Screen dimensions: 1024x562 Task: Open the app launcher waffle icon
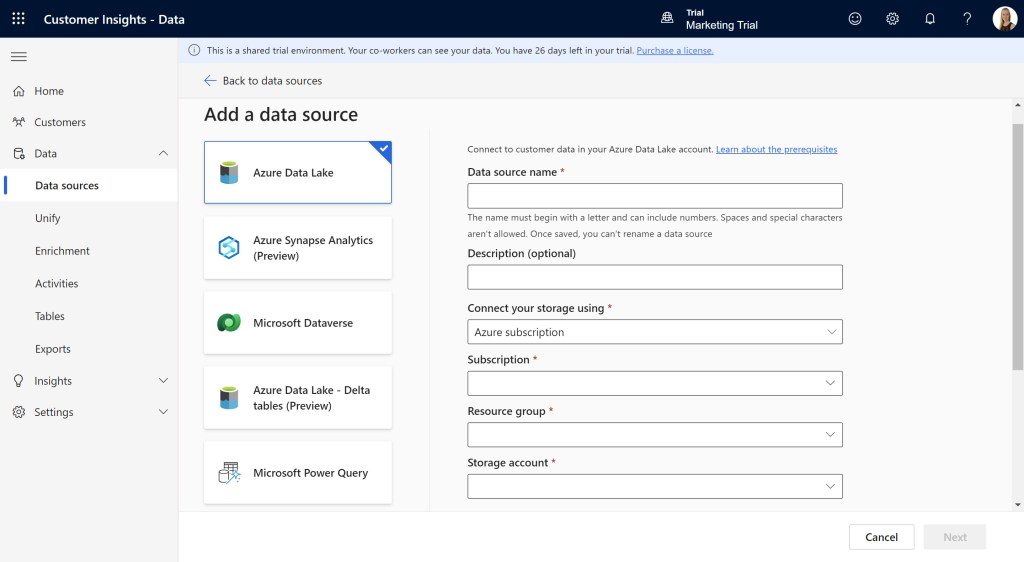[x=18, y=19]
